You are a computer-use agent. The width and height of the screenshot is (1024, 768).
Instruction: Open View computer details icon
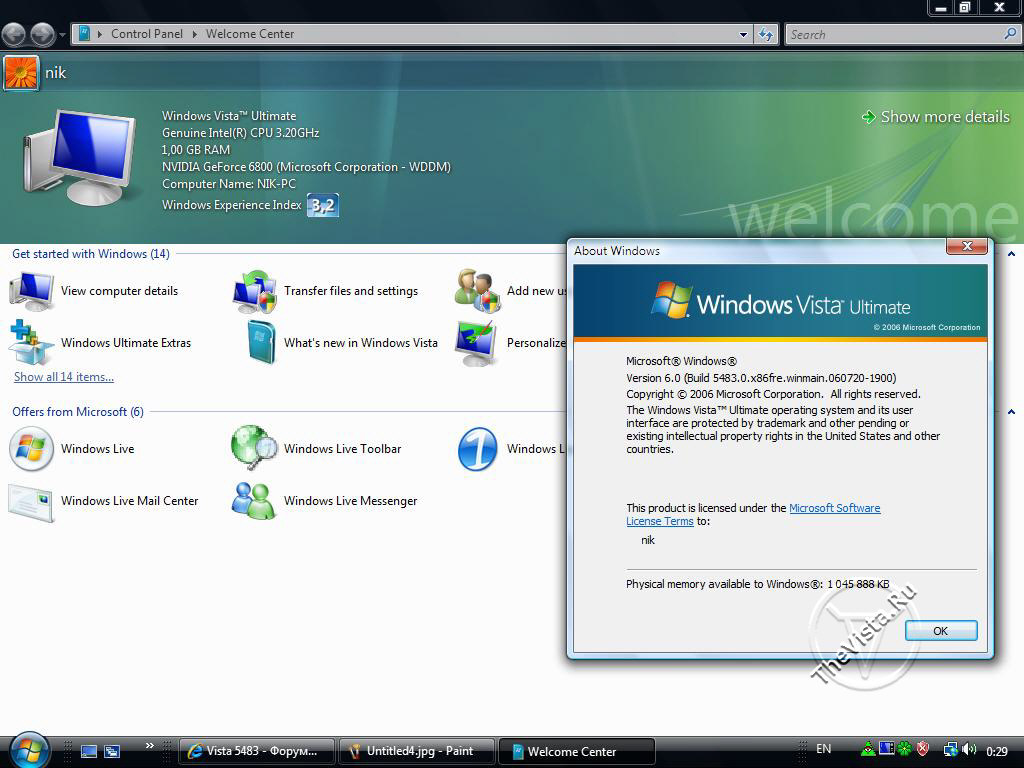31,291
